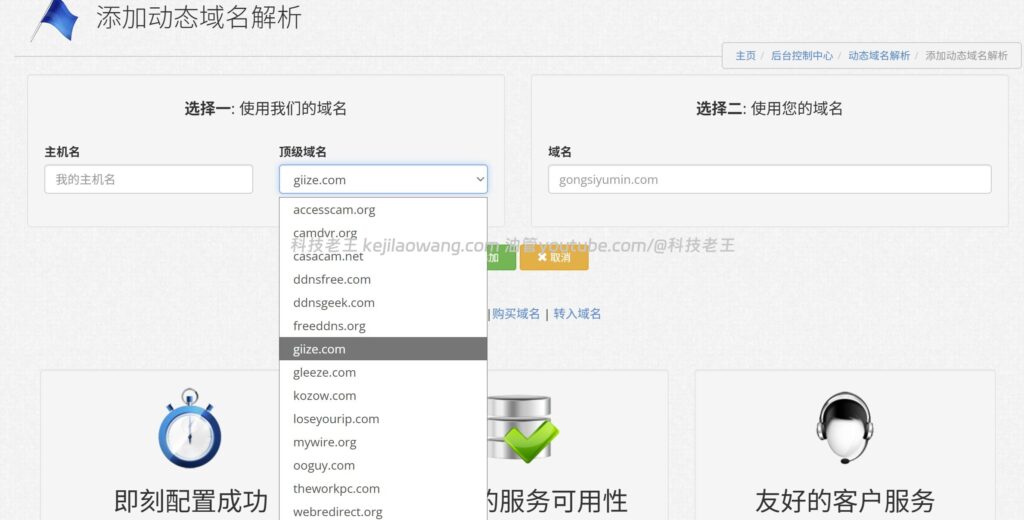
Task: Focus the 域名 input with gongsiyumin.com placeholder
Action: tap(769, 179)
